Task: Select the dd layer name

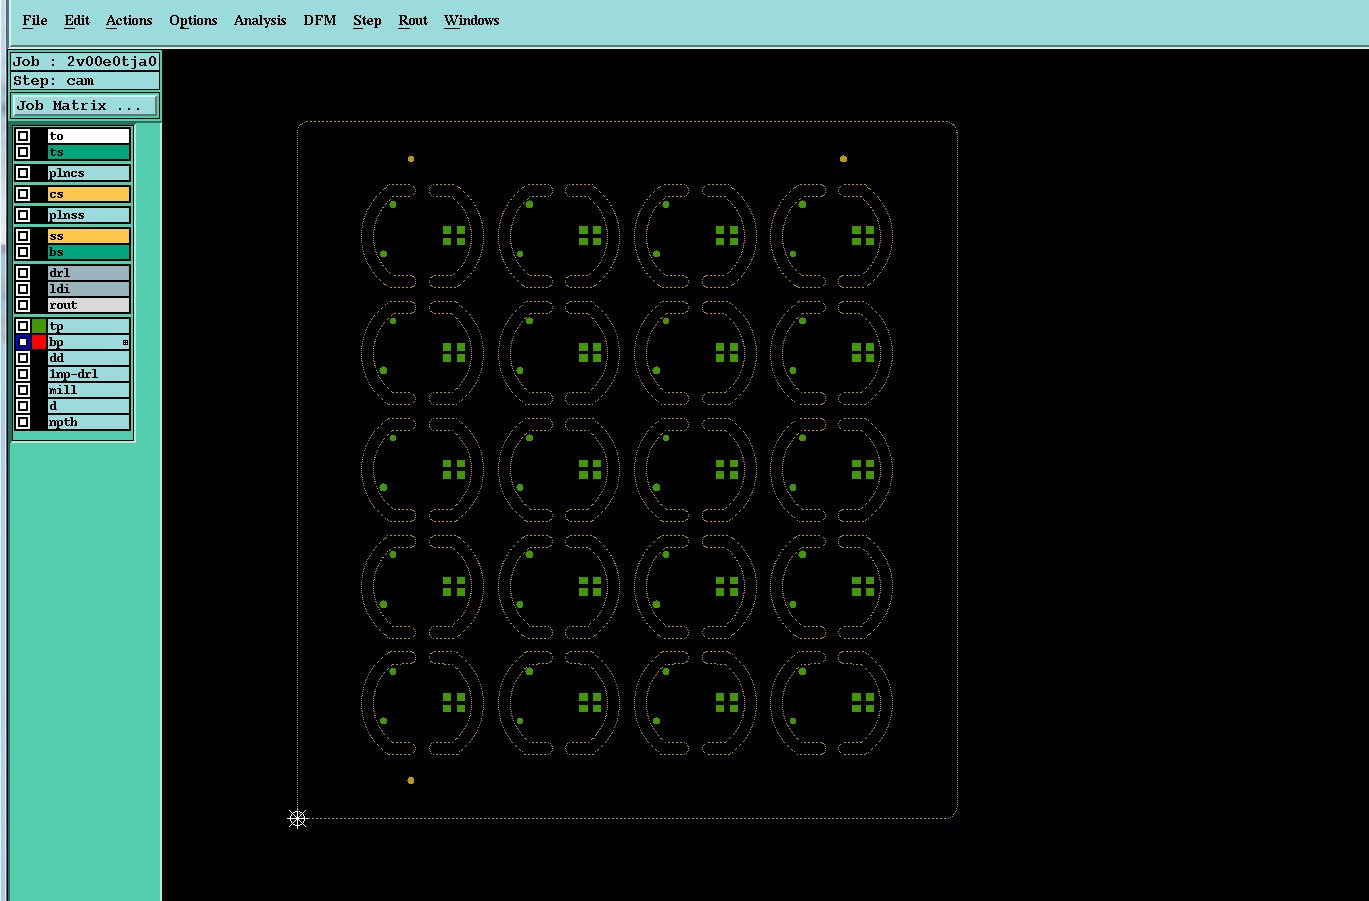Action: [x=89, y=358]
